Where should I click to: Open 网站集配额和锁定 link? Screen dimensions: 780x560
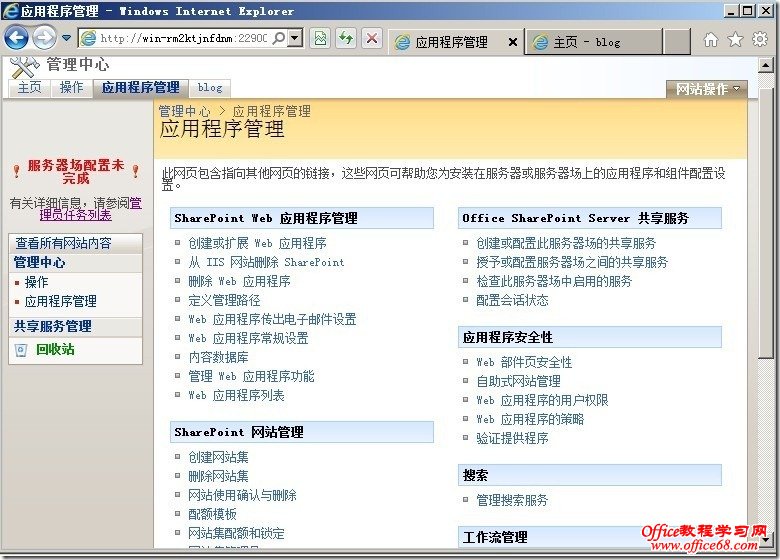point(236,533)
